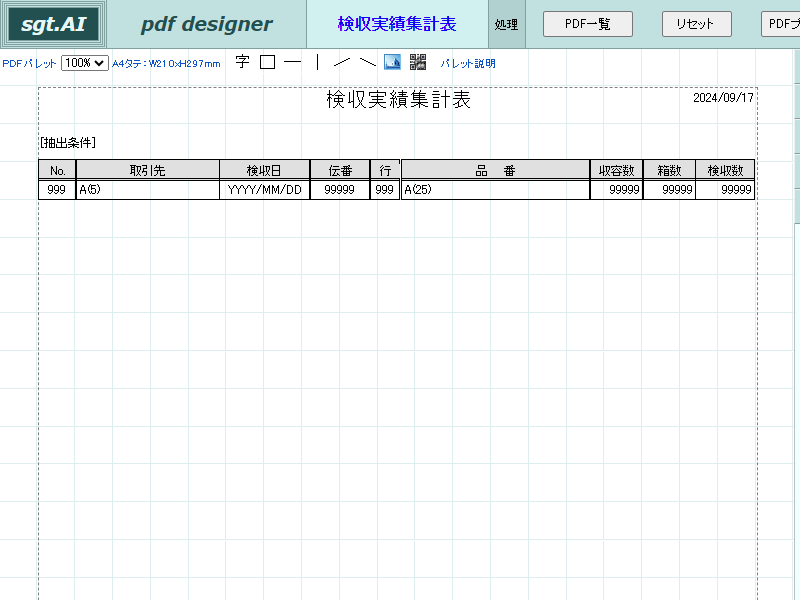
Task: Open the 100% zoom dropdown
Action: tap(85, 63)
